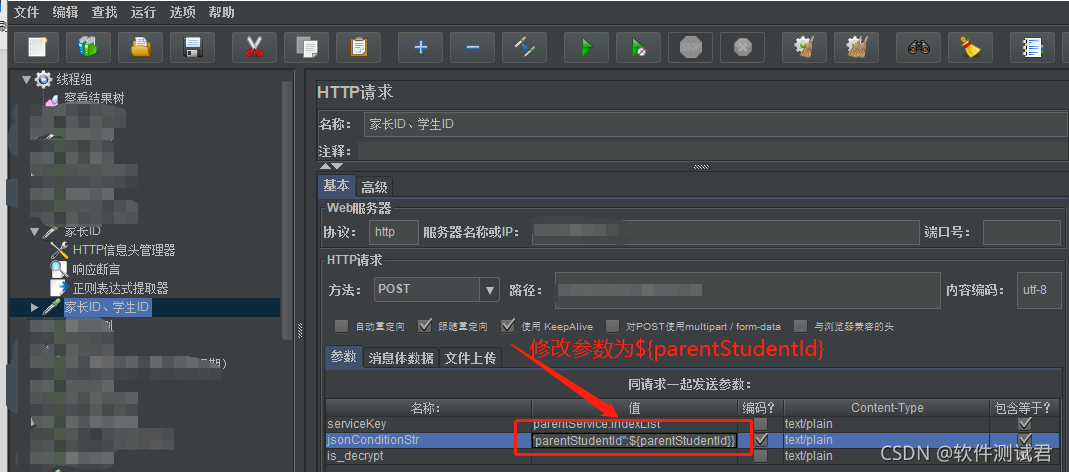Collapse all tree nodes with minus icon
This screenshot has height=472, width=1069.
coord(472,48)
